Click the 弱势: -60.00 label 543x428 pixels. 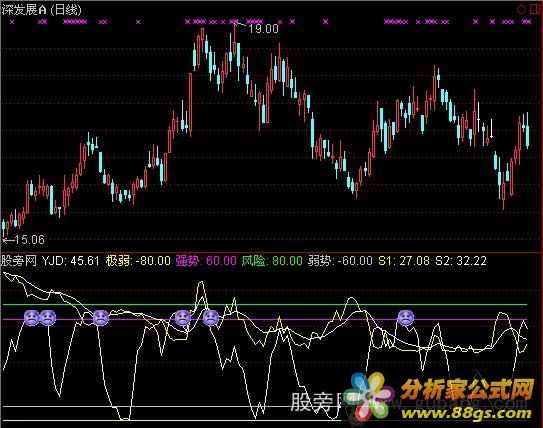coord(340,261)
